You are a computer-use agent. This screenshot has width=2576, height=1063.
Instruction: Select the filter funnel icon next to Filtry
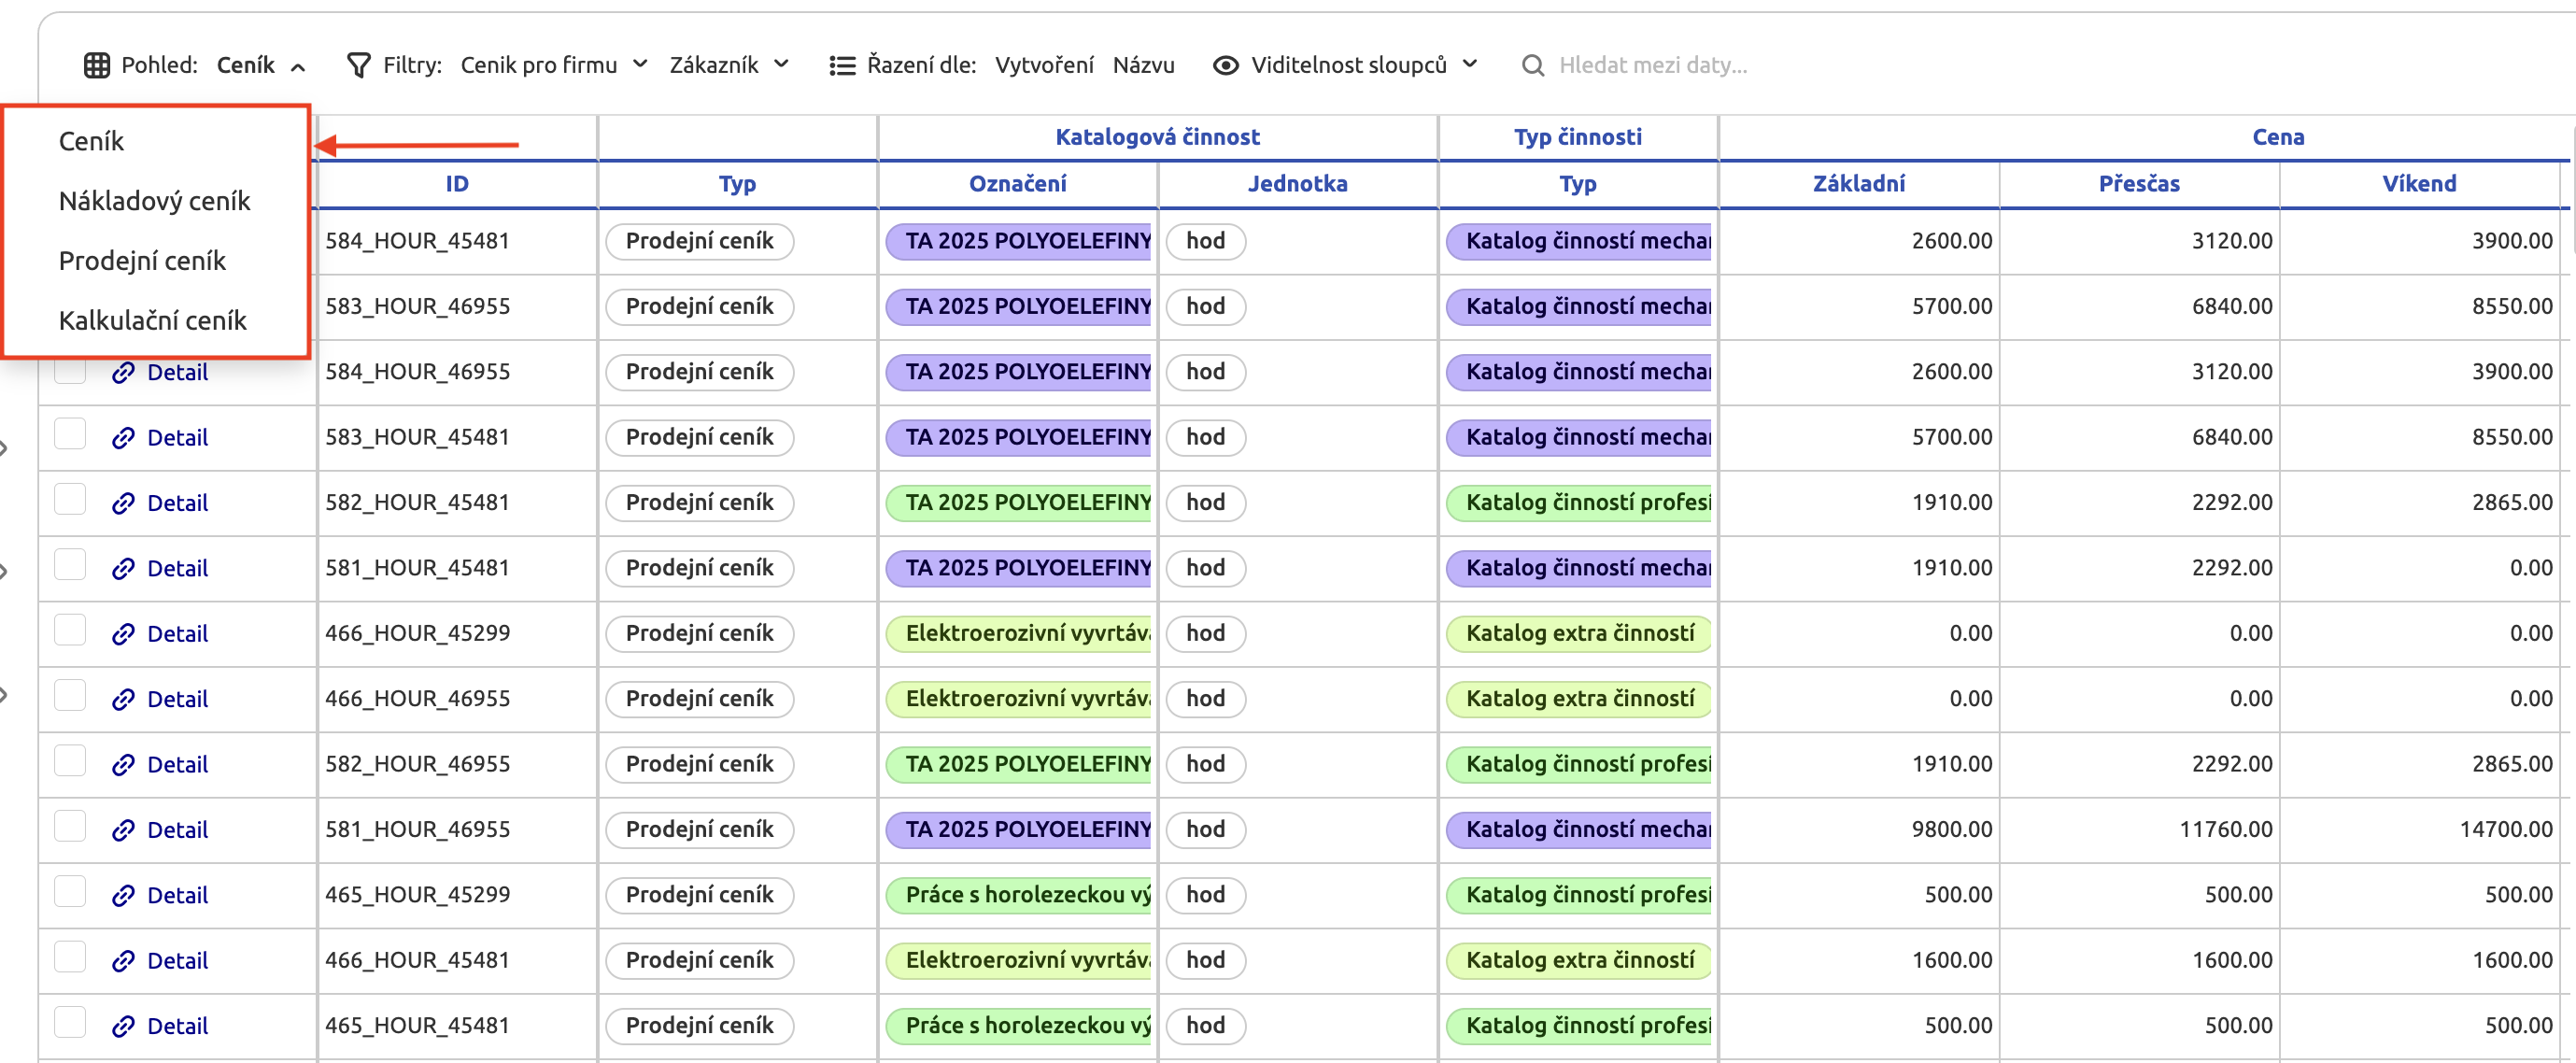tap(358, 64)
